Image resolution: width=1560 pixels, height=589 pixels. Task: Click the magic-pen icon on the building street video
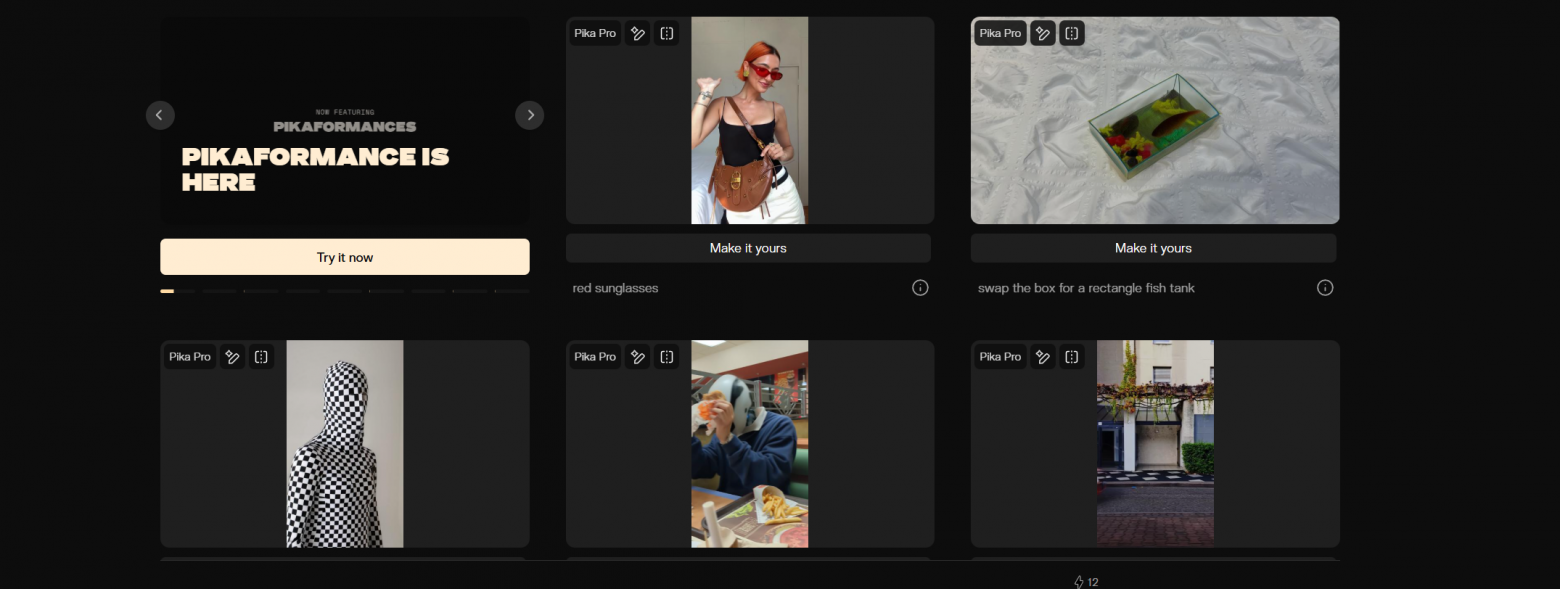1043,357
